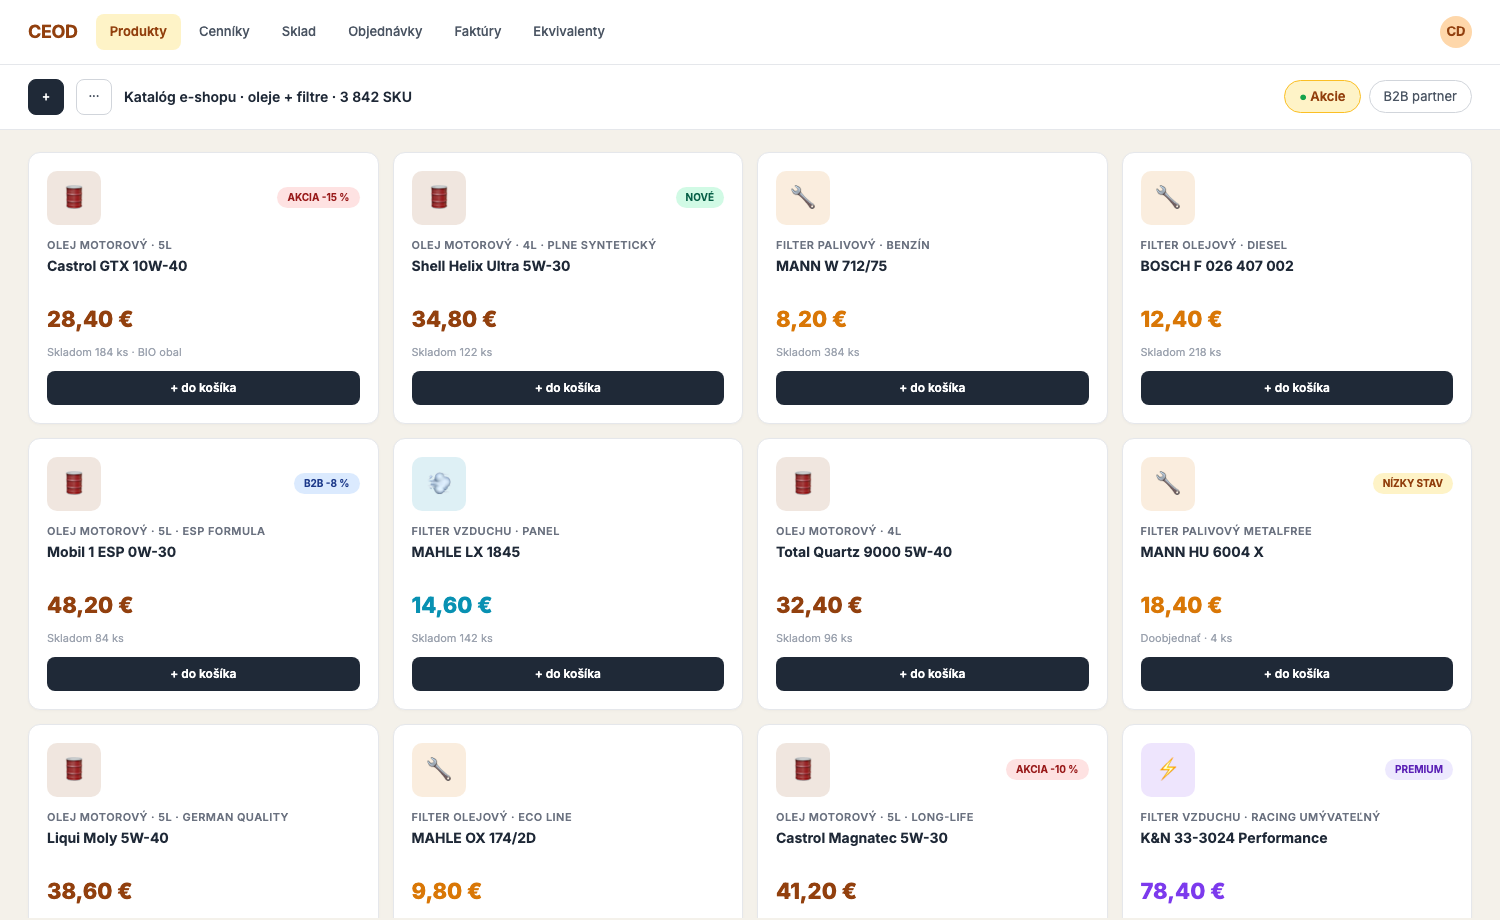Click the BOSCH F 026 407 002 wrench icon
Viewport: 1500px width, 920px height.
1168,198
